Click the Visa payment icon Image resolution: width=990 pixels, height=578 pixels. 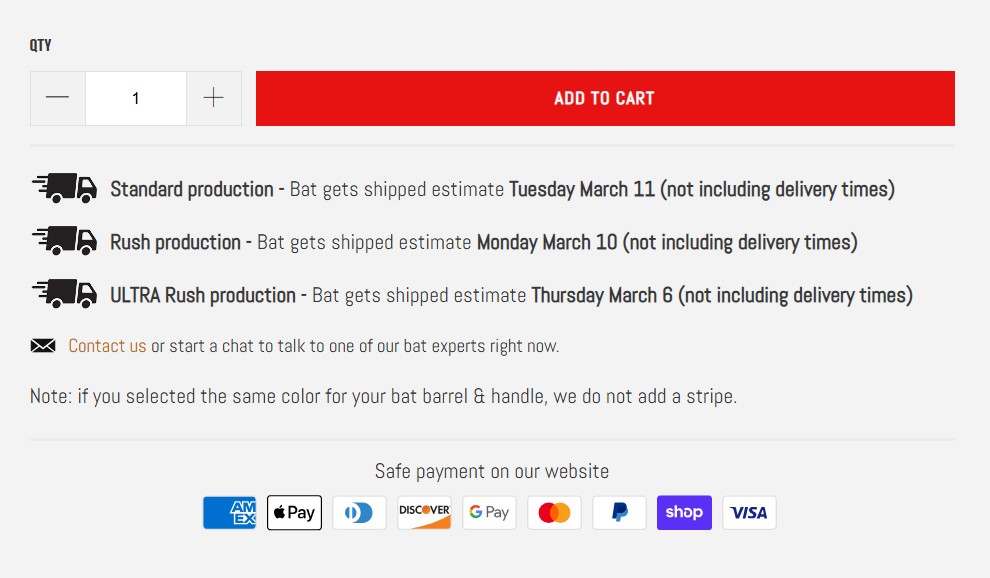click(749, 512)
